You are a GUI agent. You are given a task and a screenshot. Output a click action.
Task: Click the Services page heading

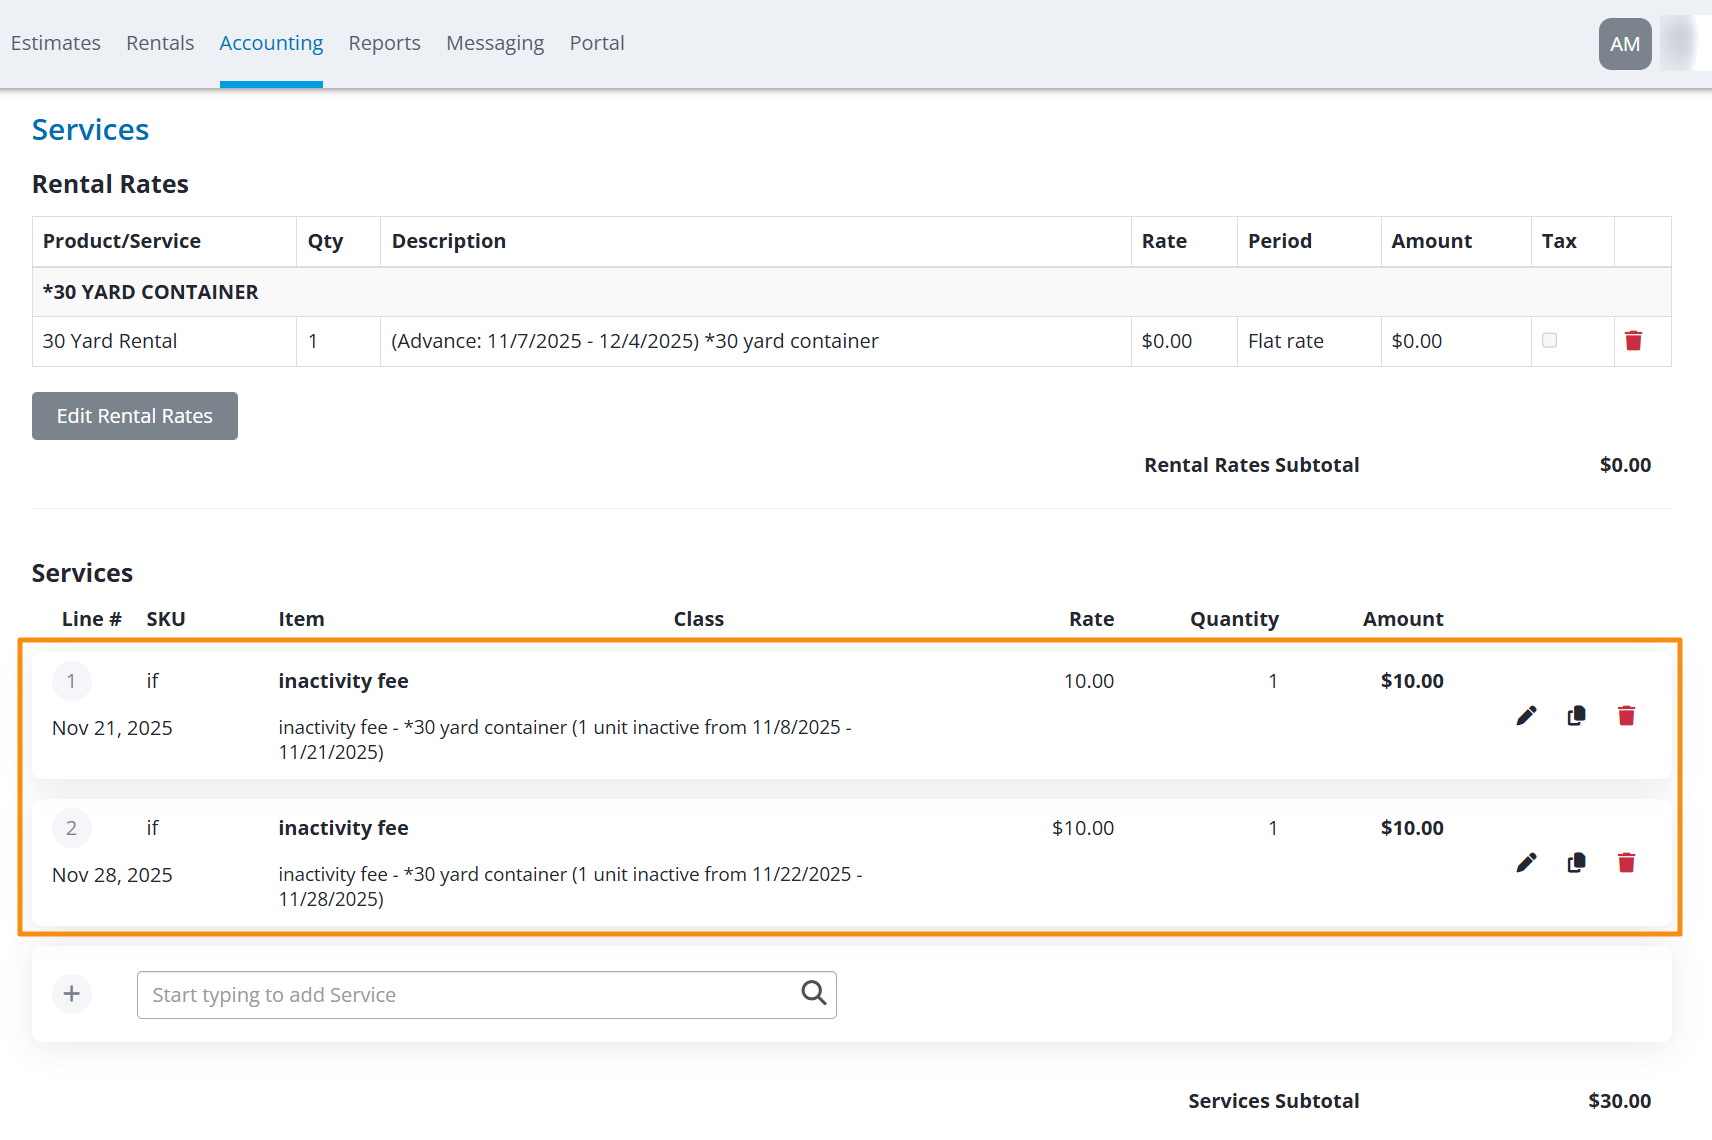90,130
